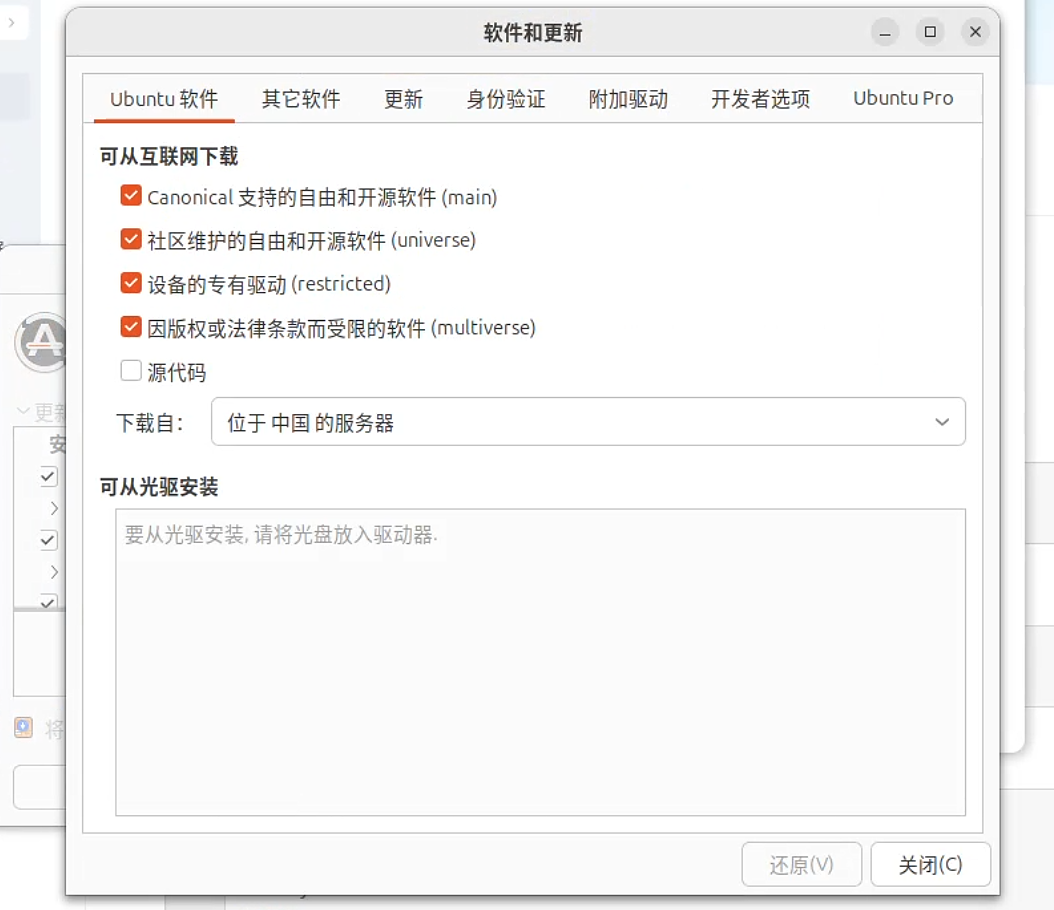
Task: Toggle the 社区维护的自由和开源软件 (universe) checkbox
Action: (x=131, y=239)
